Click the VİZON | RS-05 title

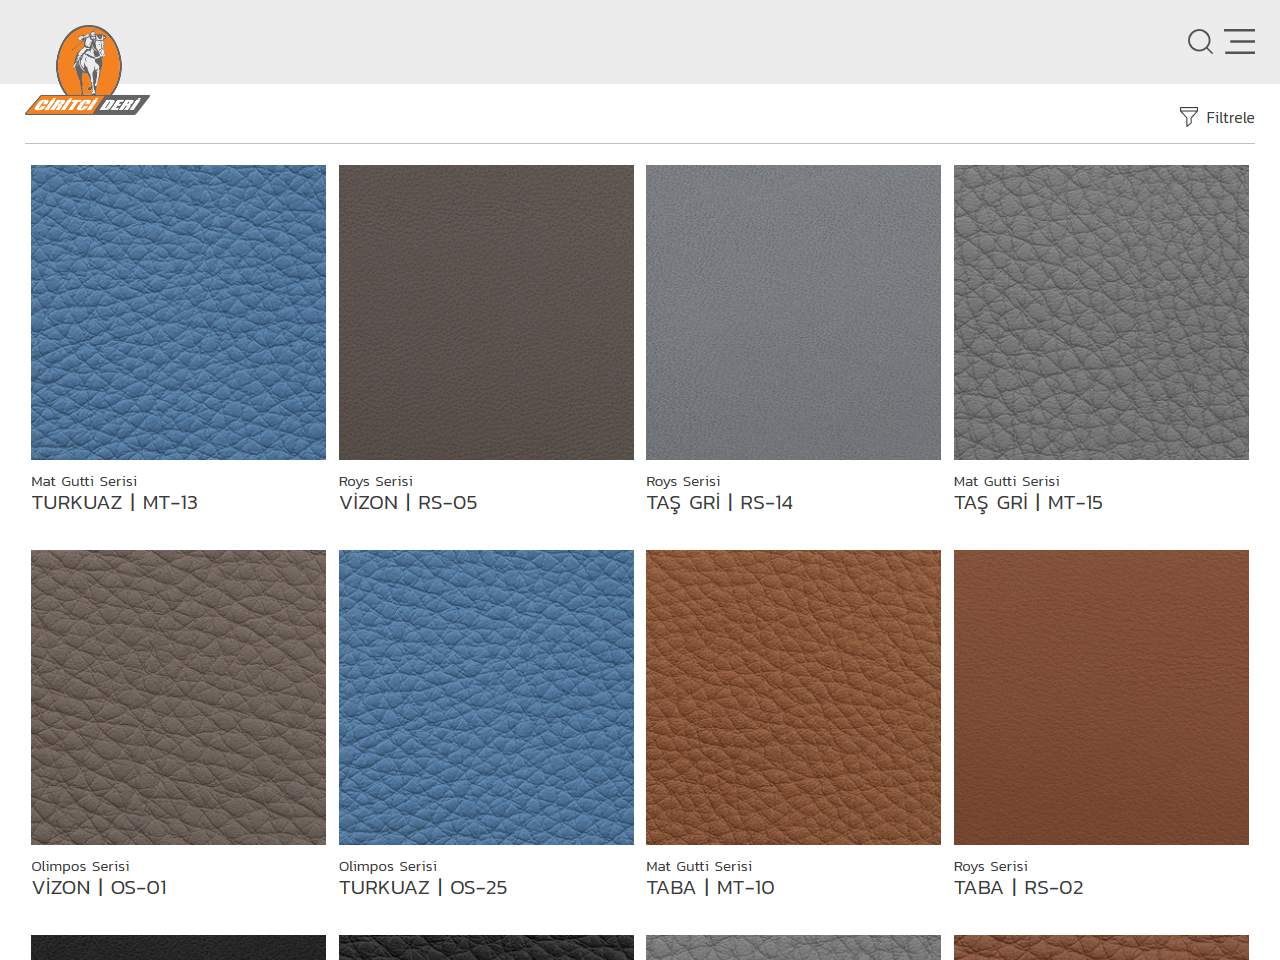pos(408,503)
